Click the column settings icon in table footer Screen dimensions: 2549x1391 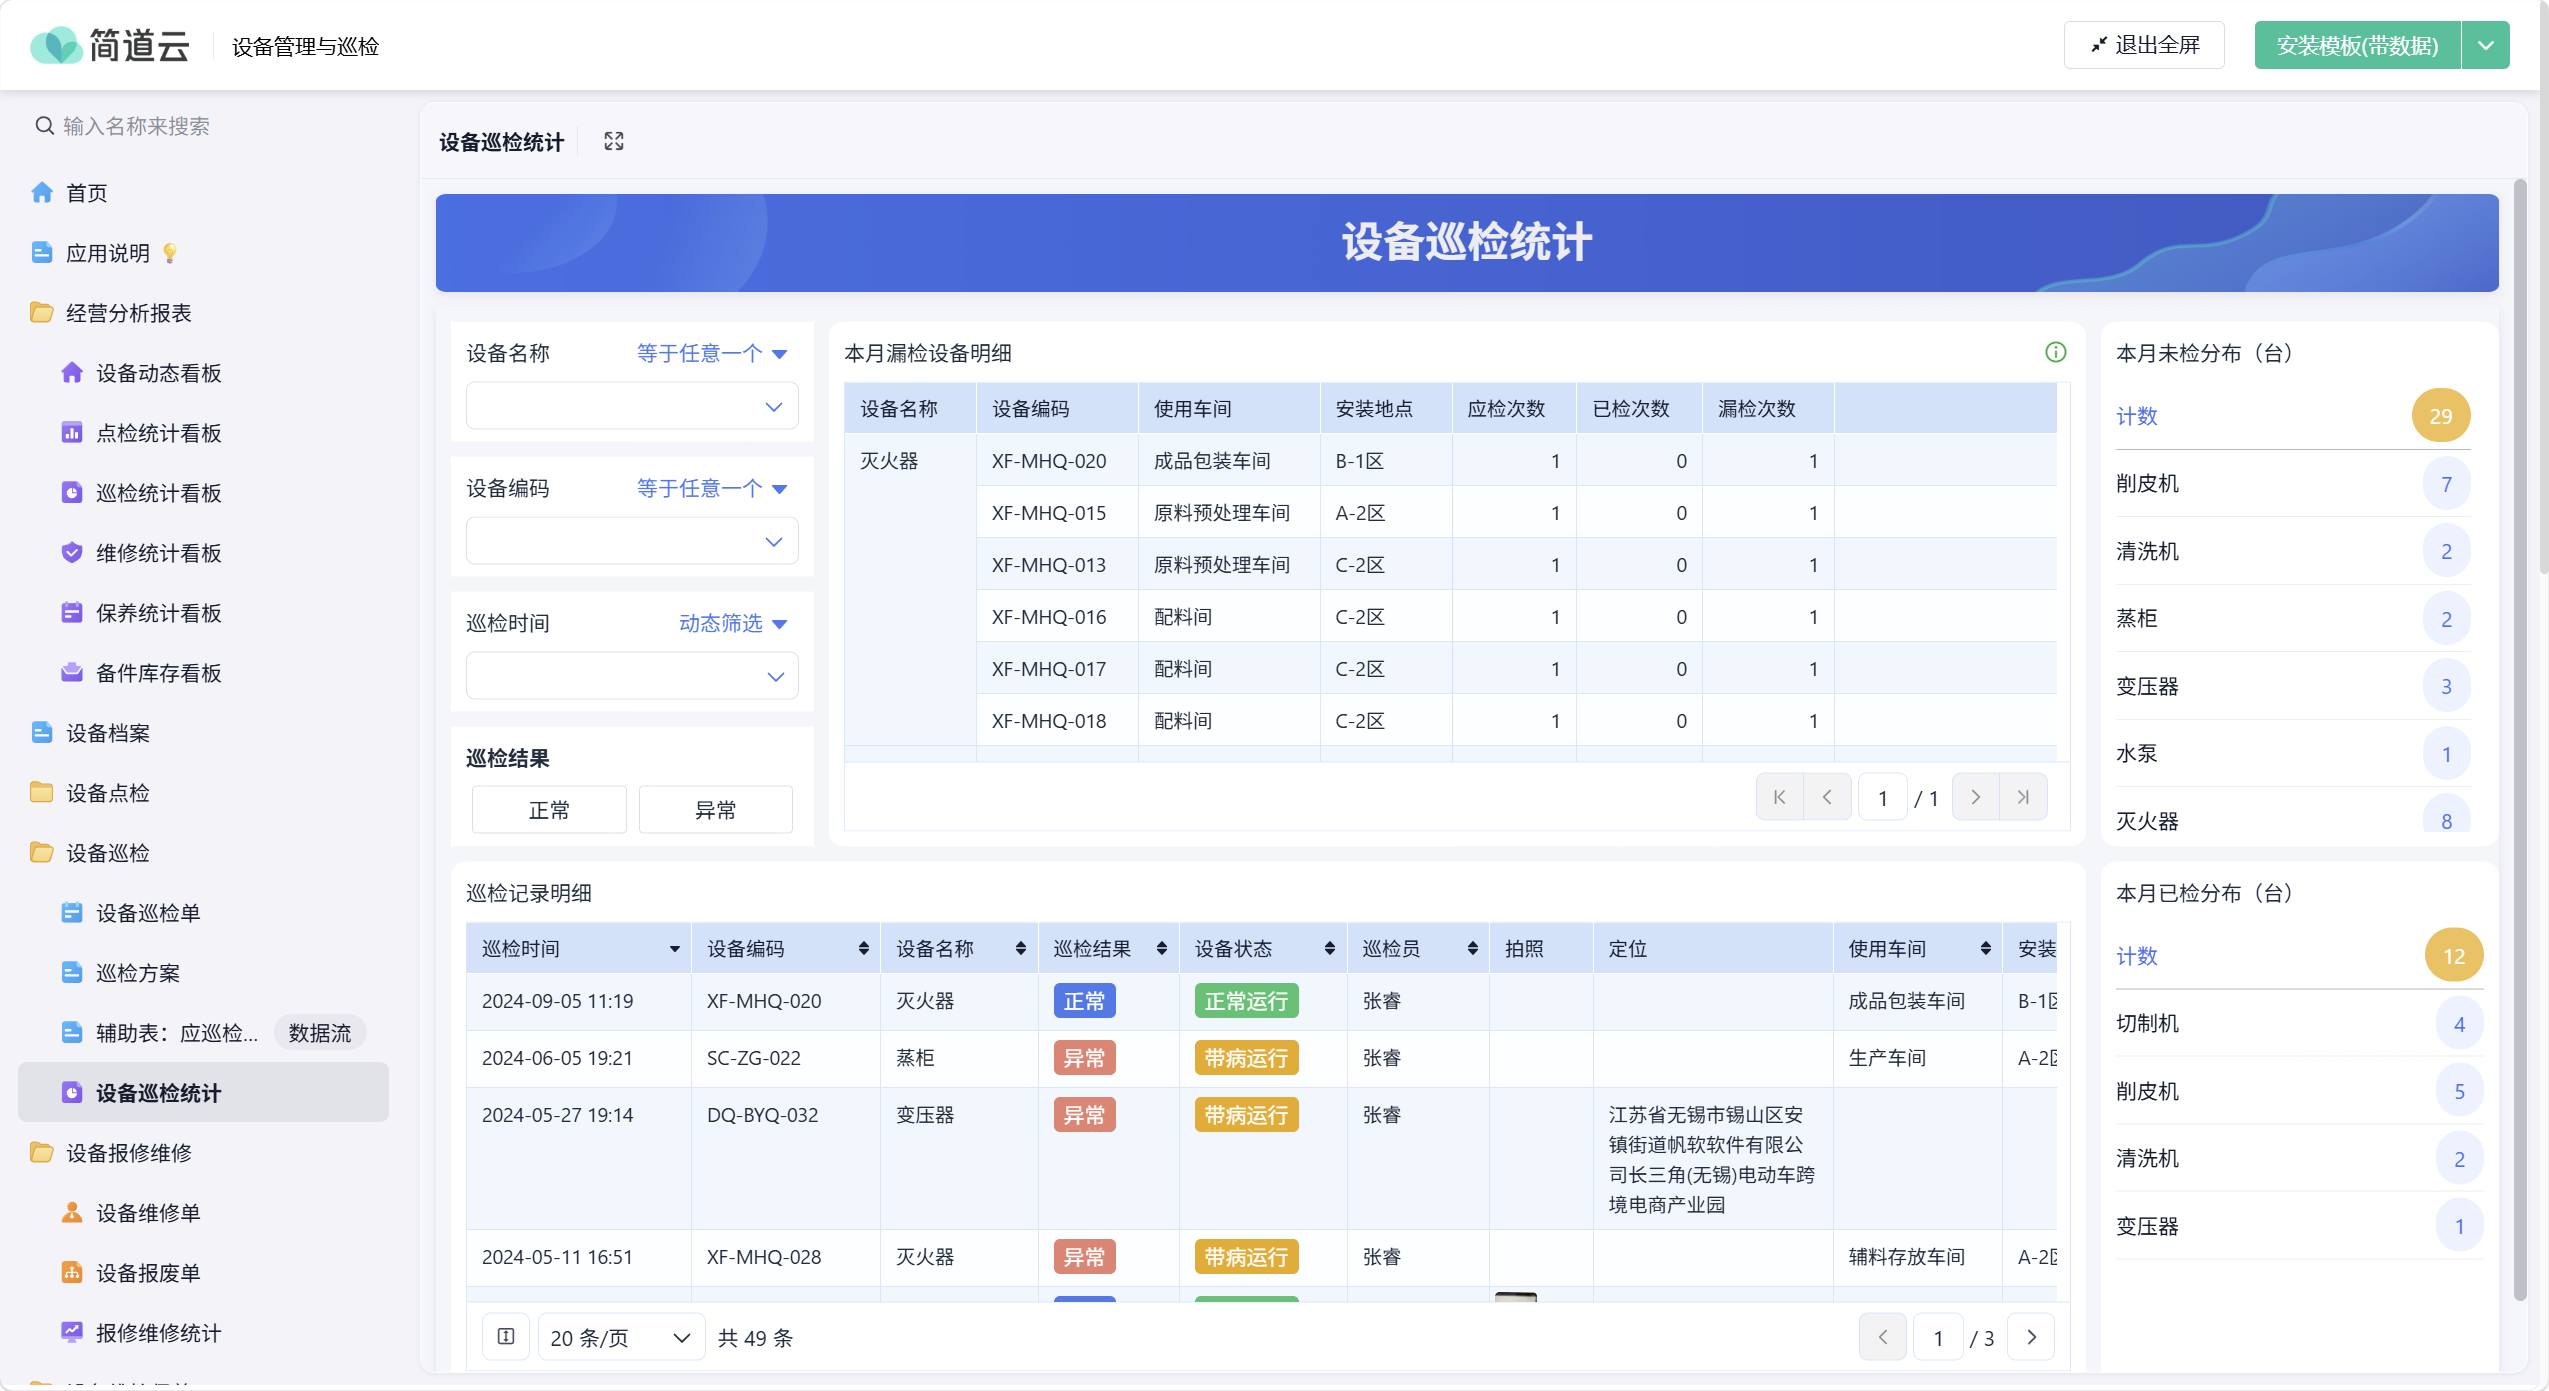pyautogui.click(x=506, y=1337)
